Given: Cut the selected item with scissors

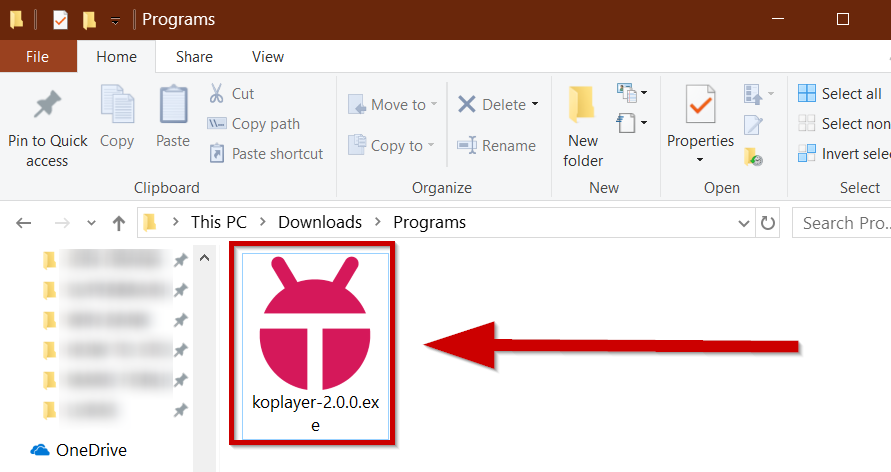Looking at the screenshot, I should 231,93.
